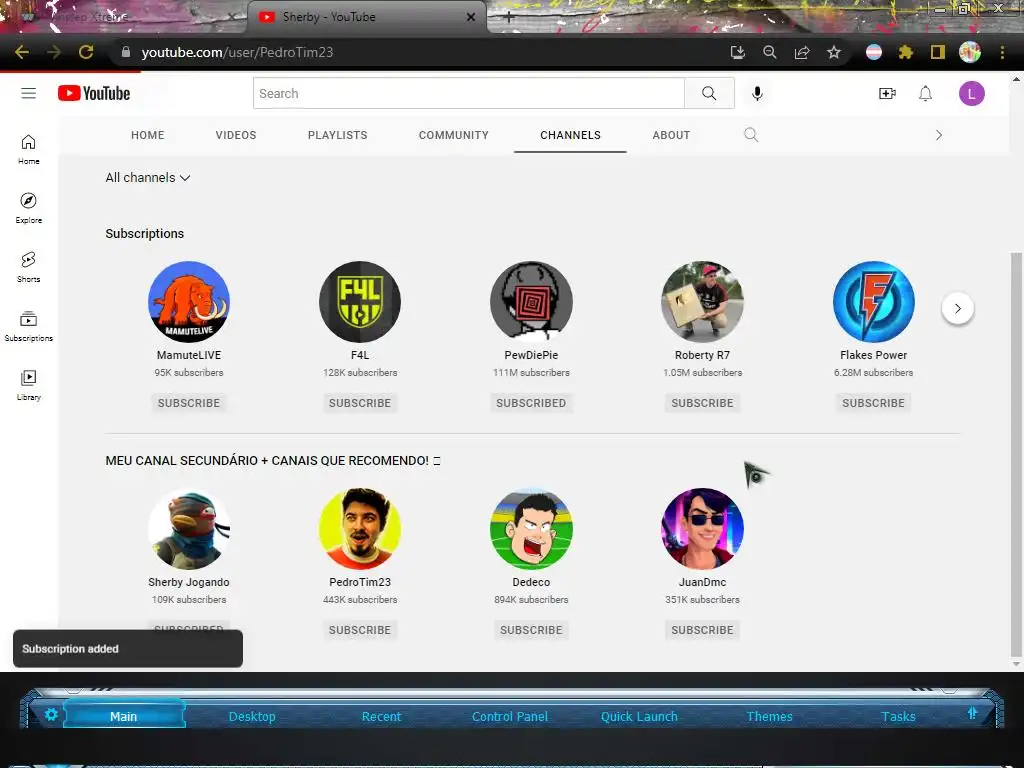
Task: Subscribe to Dedeco
Action: 531,630
